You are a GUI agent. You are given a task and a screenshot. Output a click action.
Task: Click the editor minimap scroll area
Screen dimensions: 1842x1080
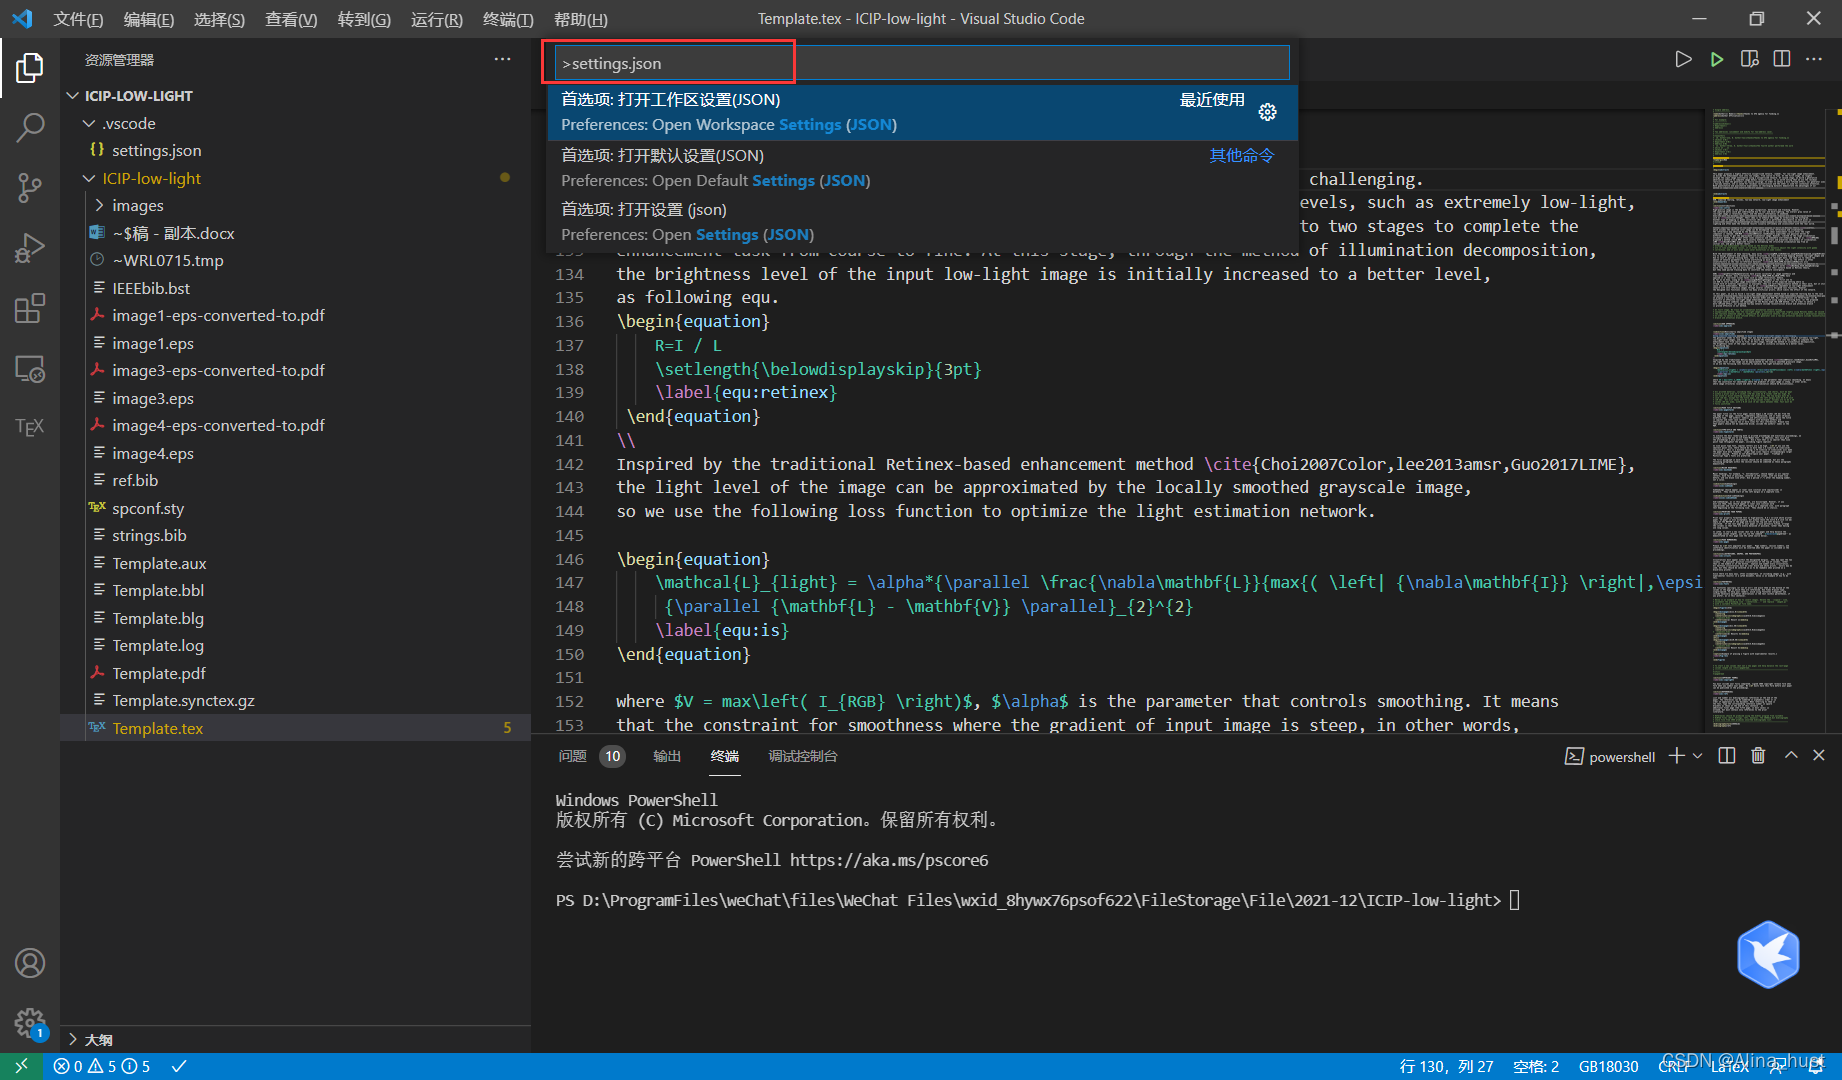[1768, 420]
